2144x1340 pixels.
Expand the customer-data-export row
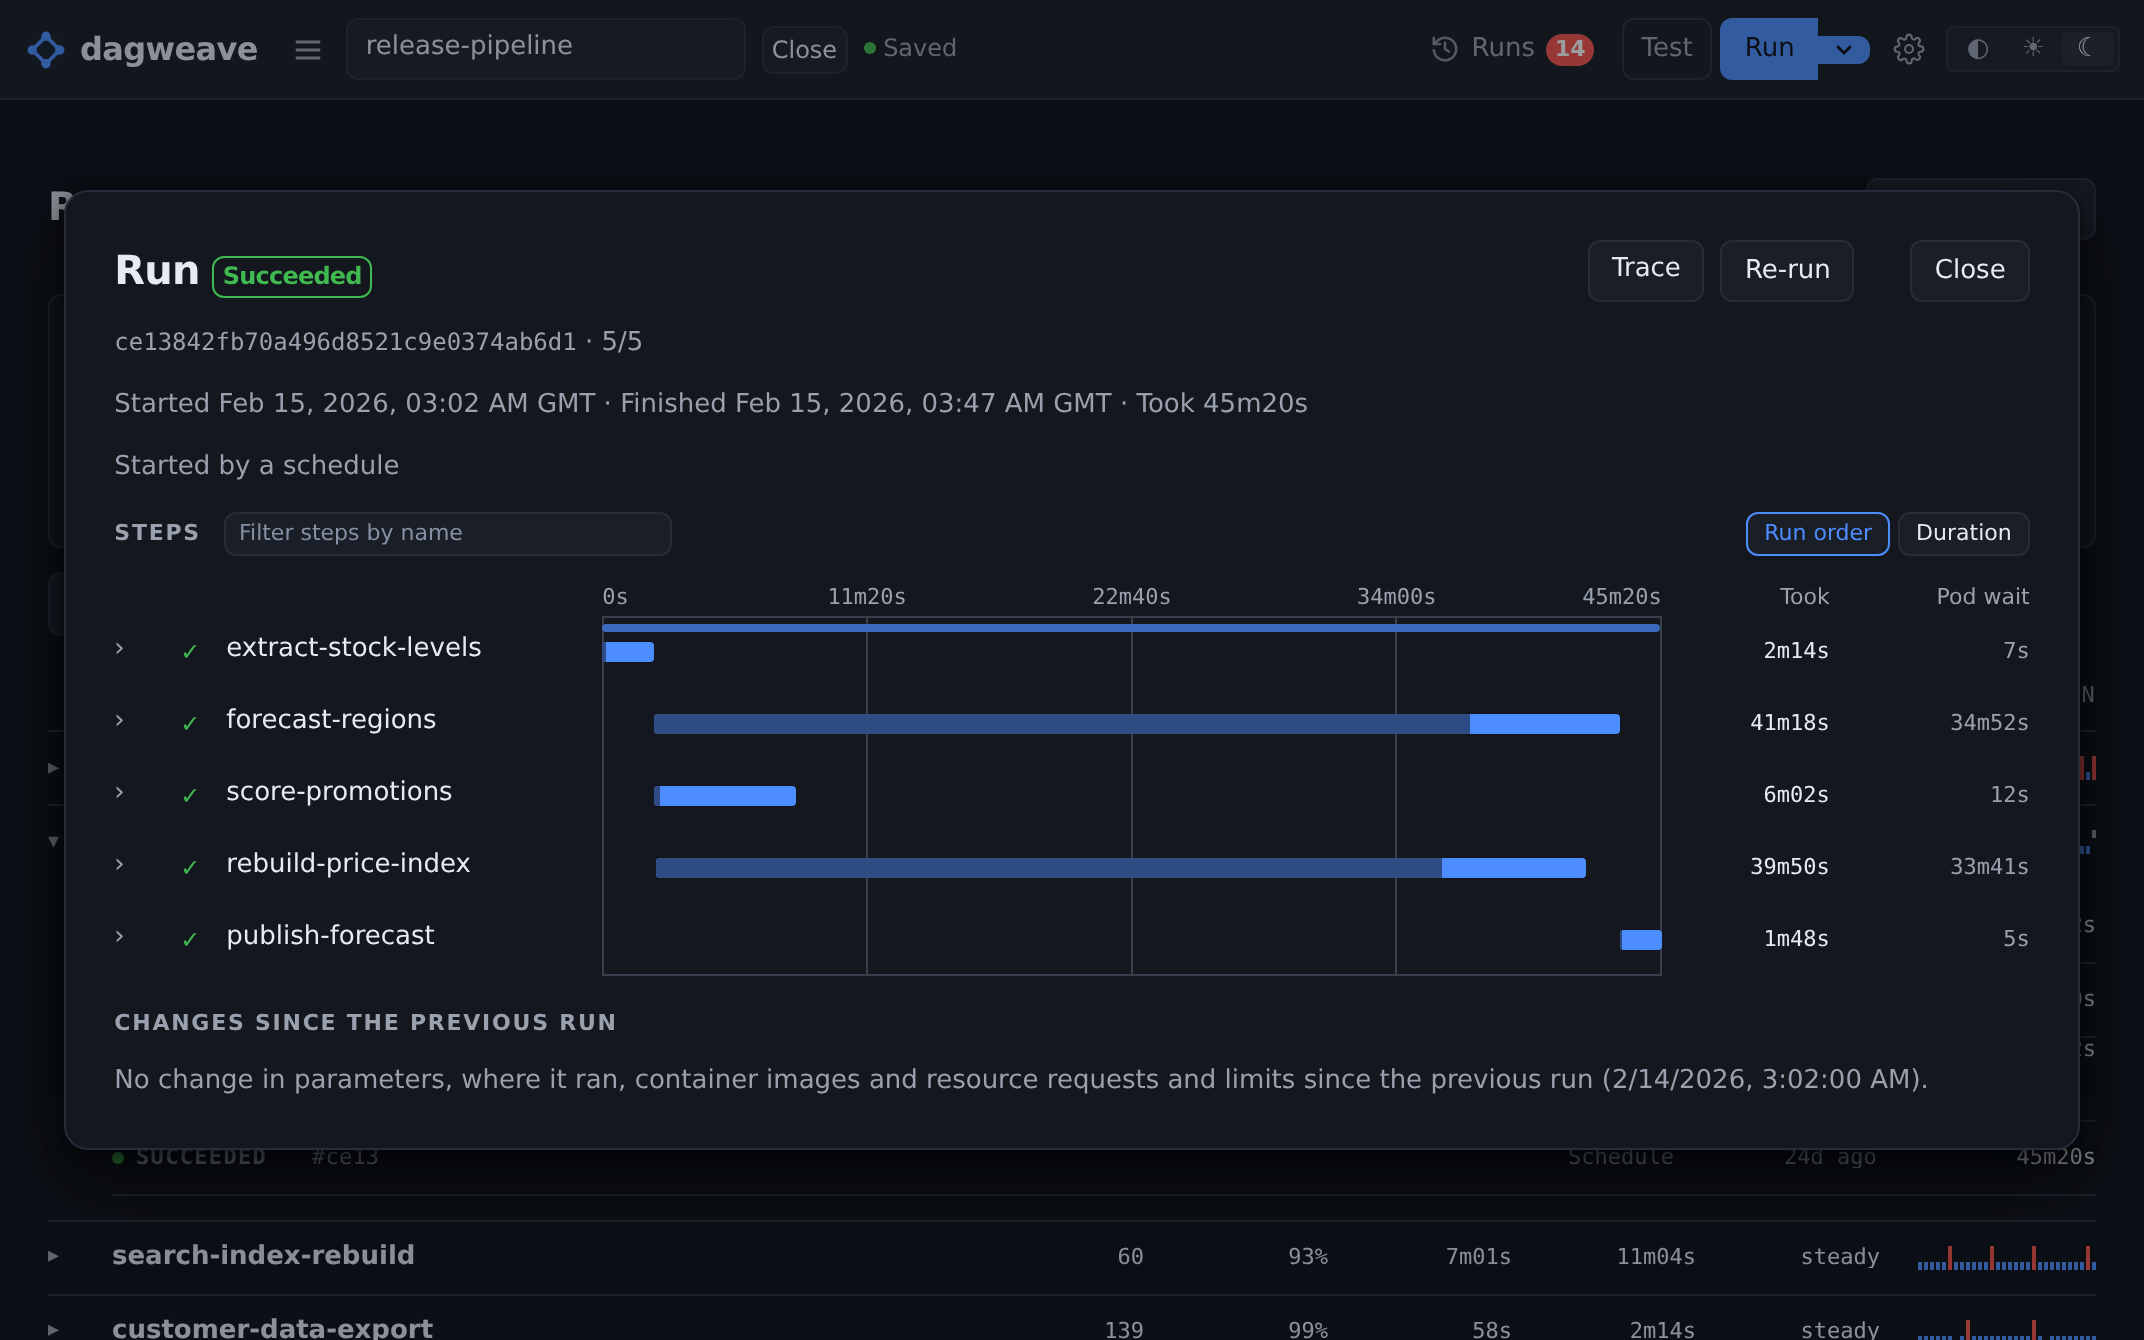pyautogui.click(x=53, y=1330)
